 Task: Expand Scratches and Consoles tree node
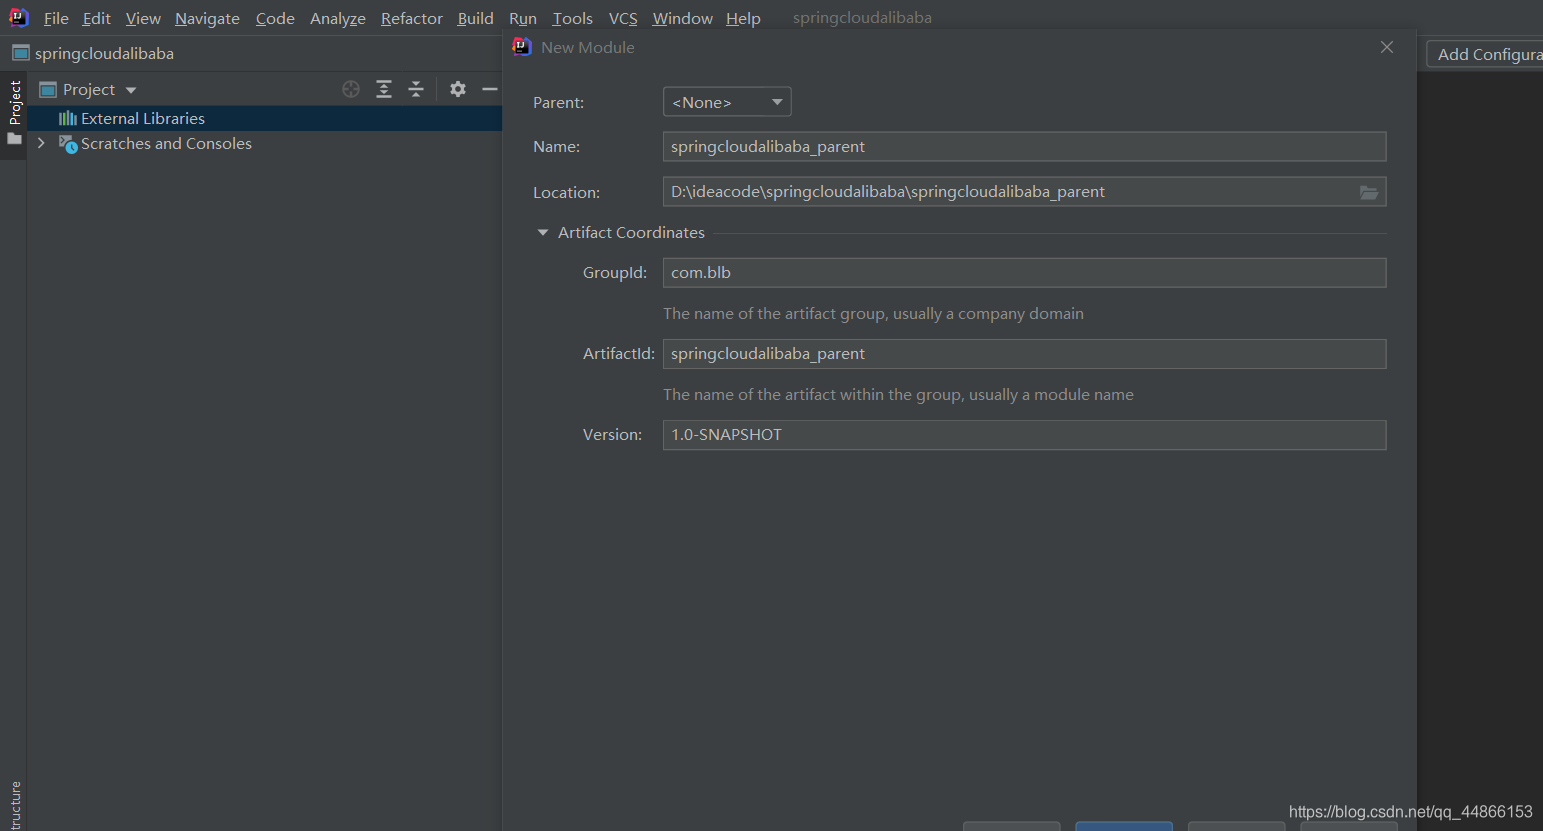[x=41, y=144]
